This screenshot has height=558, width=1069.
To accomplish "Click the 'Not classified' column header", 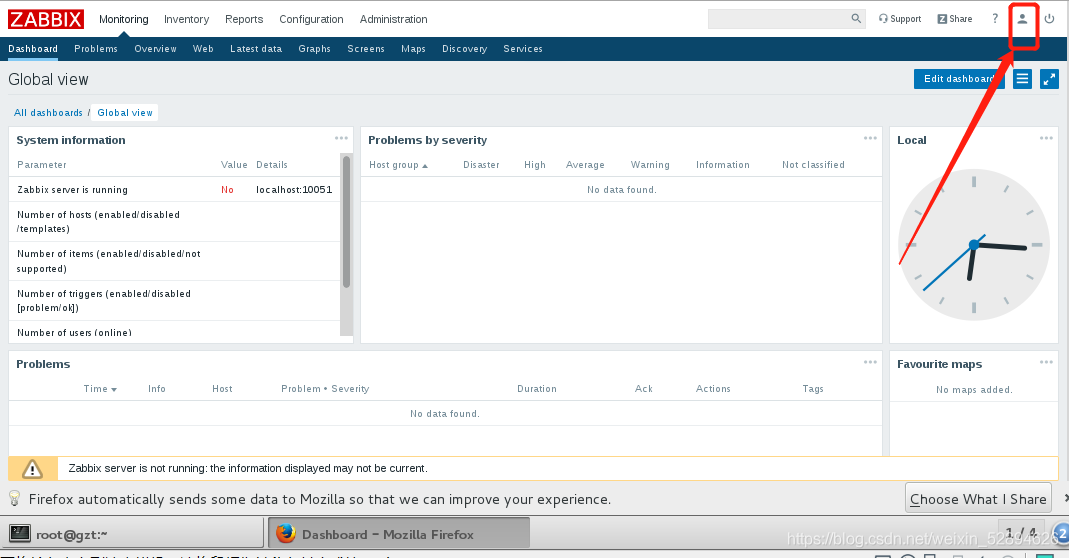I will pyautogui.click(x=813, y=165).
